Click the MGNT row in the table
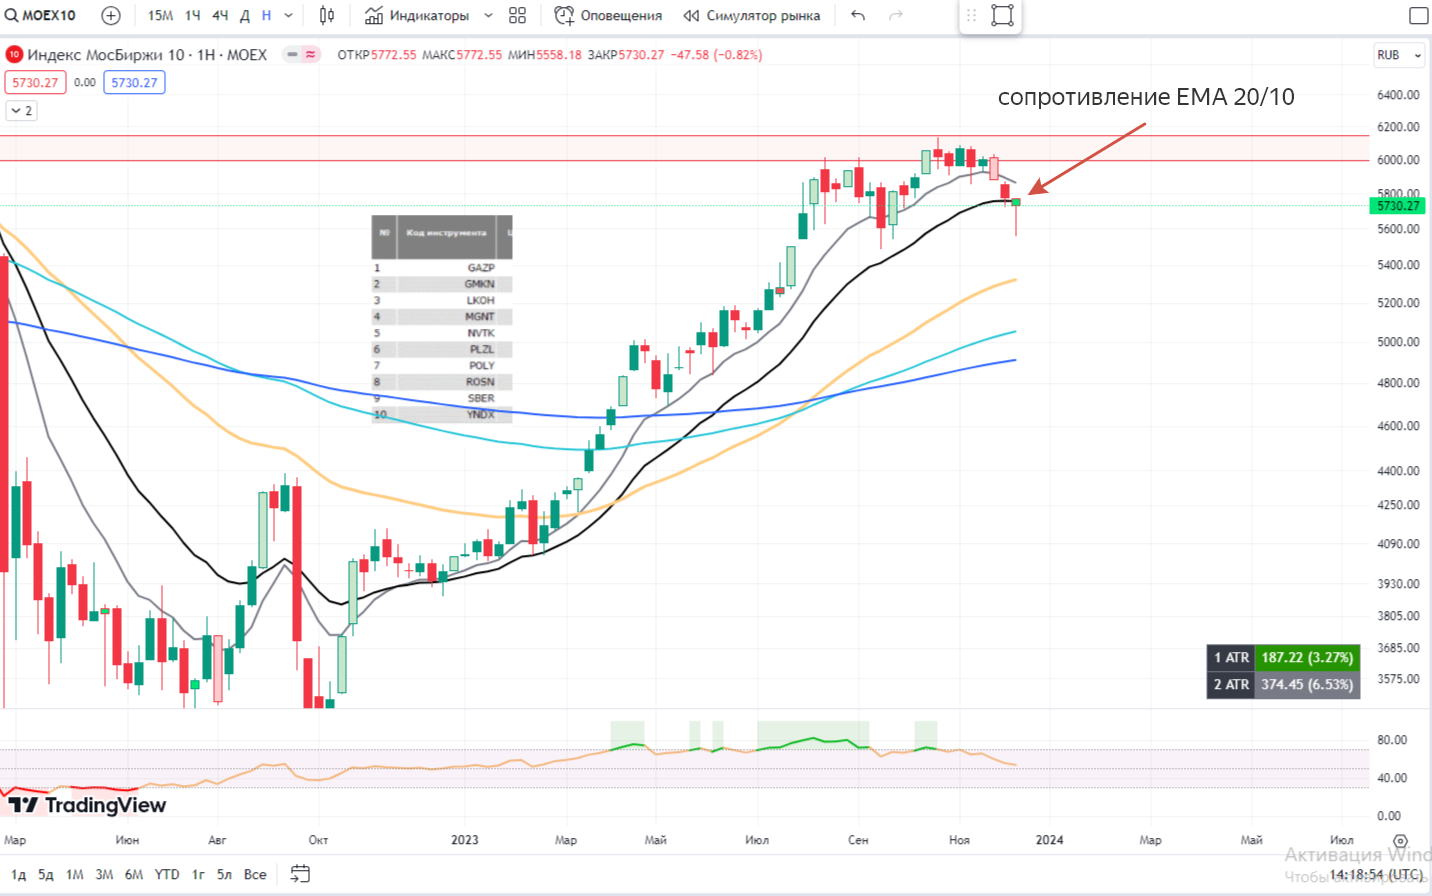 [x=442, y=317]
